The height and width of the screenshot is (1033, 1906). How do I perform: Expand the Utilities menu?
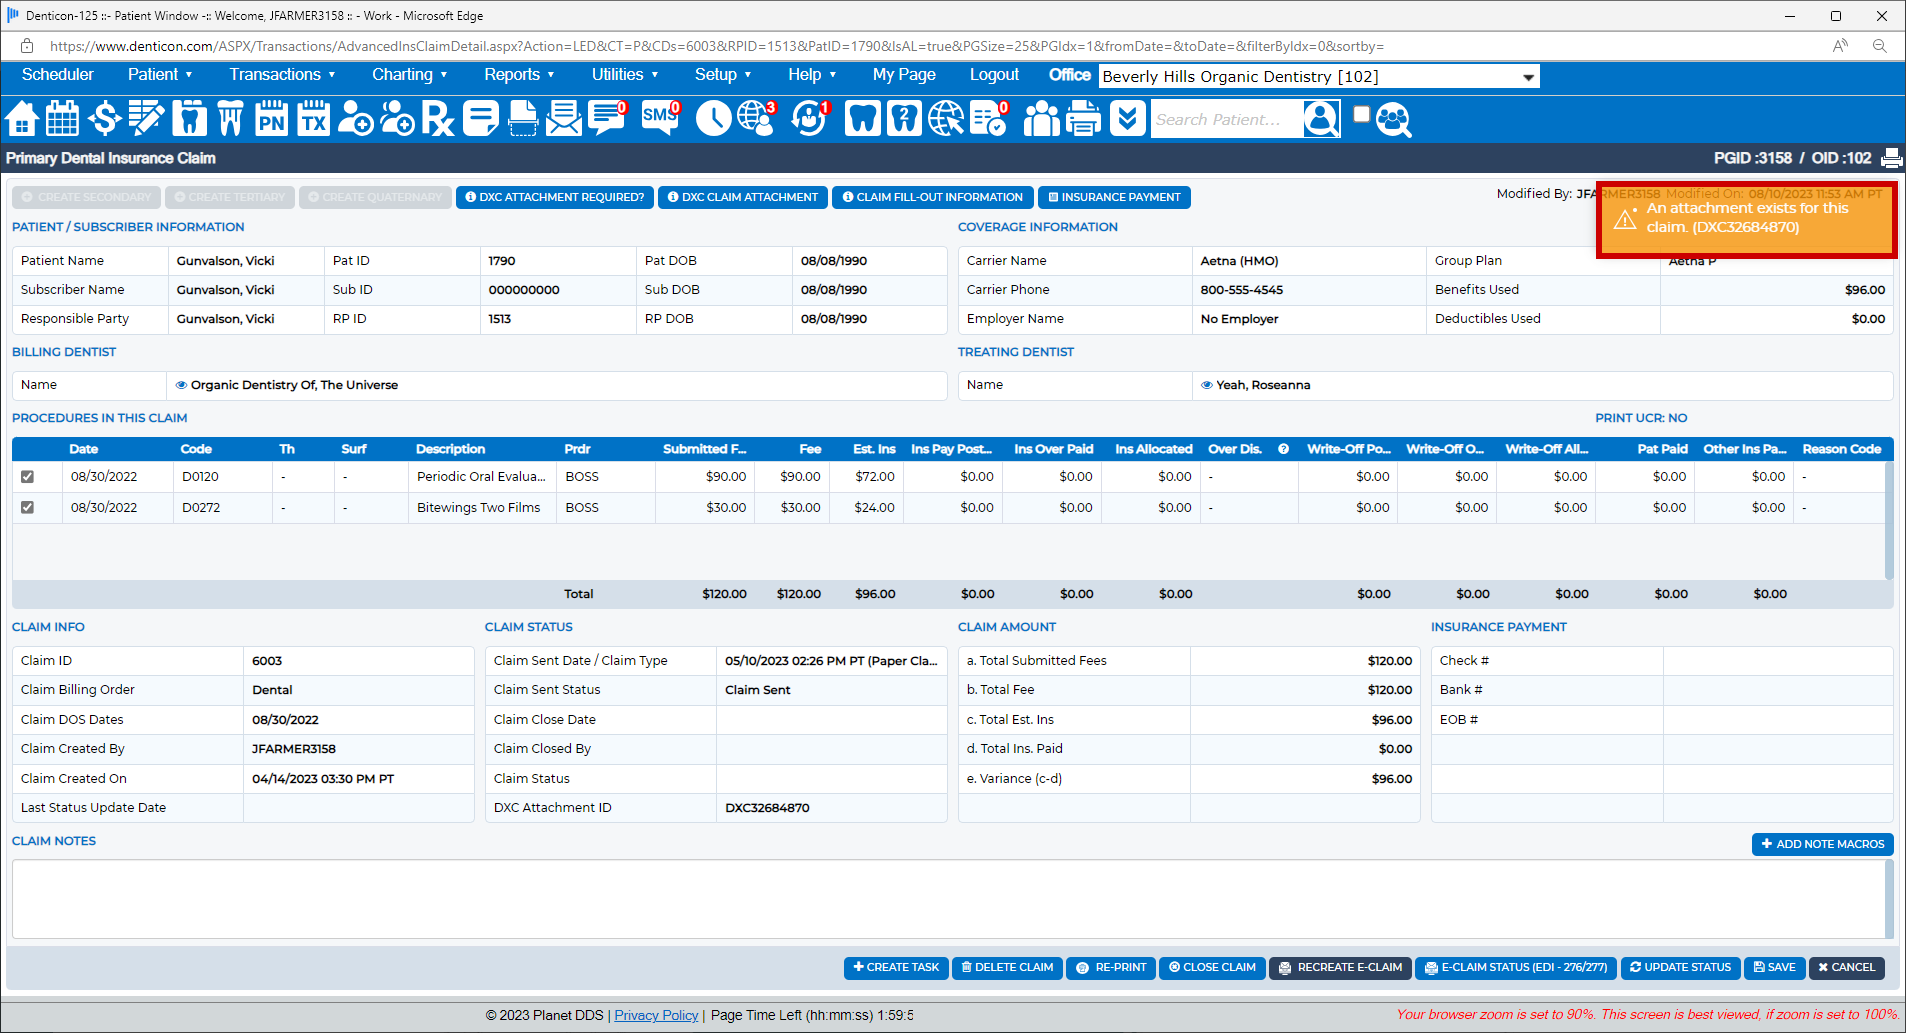[x=625, y=75]
